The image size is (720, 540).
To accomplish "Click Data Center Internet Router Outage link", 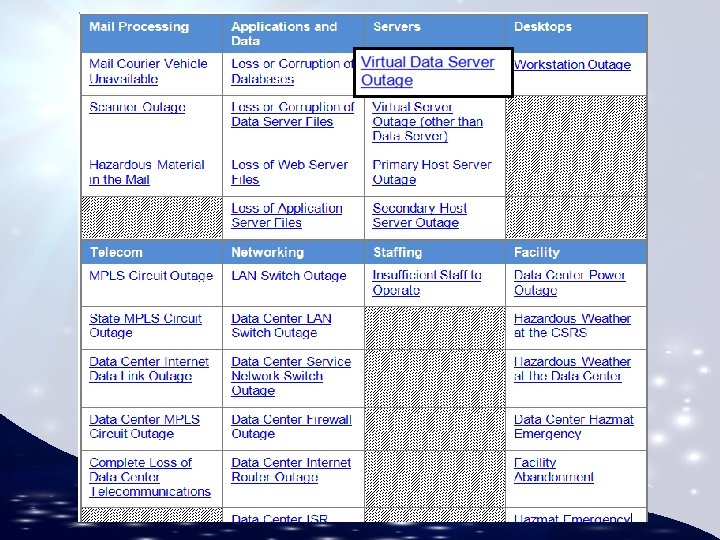I will 291,470.
